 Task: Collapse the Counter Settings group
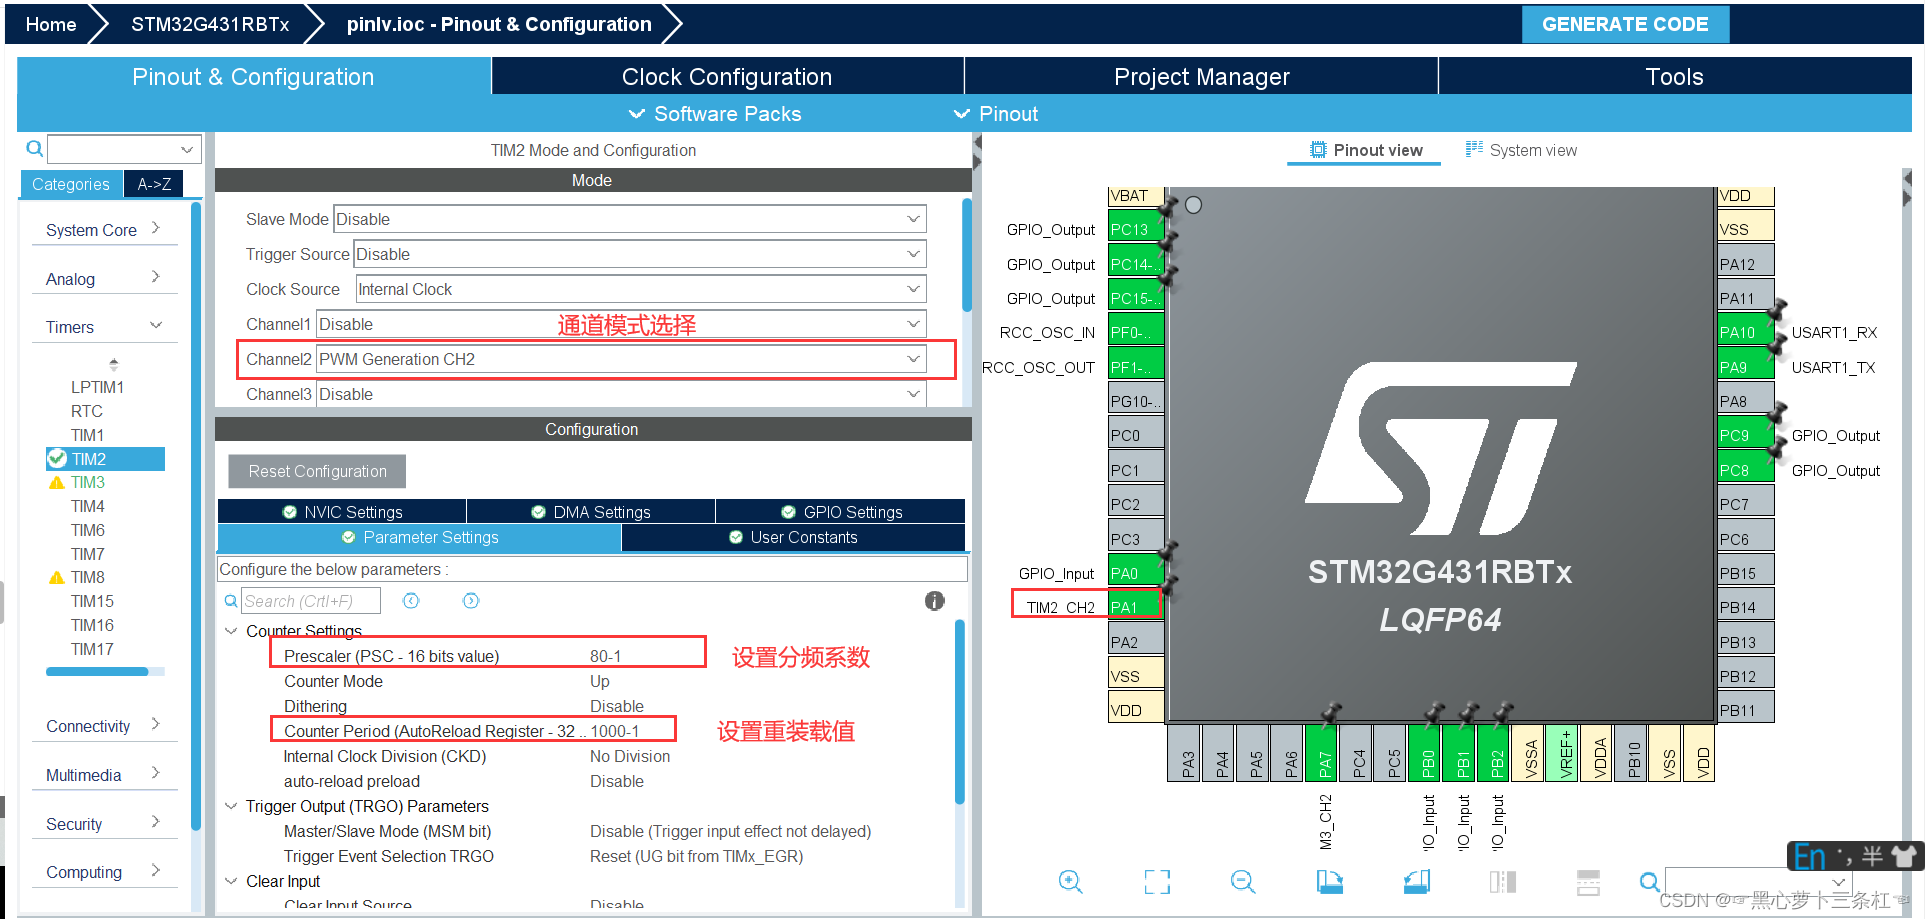pos(231,631)
